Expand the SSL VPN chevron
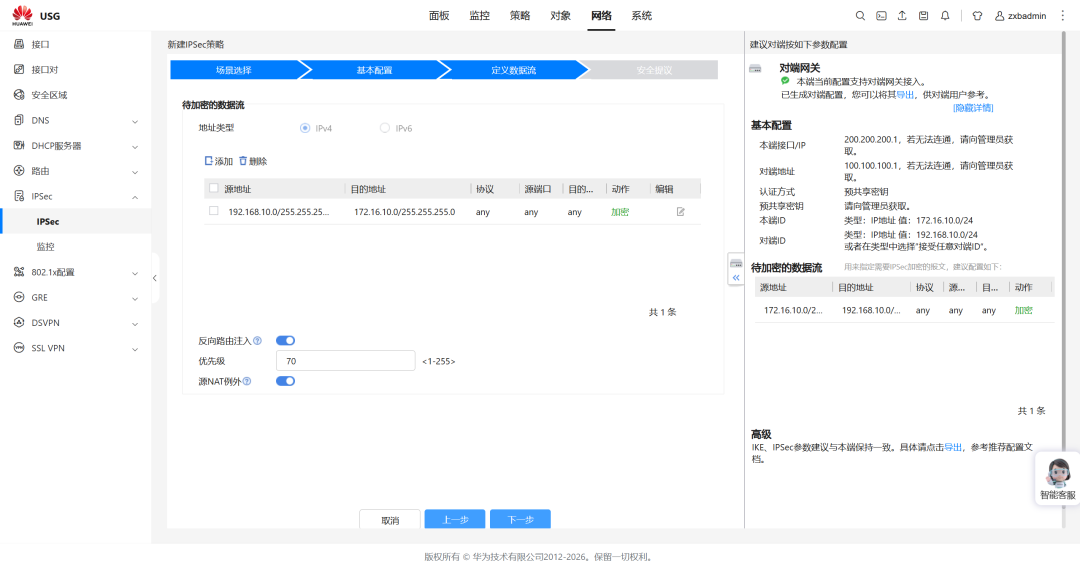This screenshot has width=1080, height=568. tap(135, 349)
